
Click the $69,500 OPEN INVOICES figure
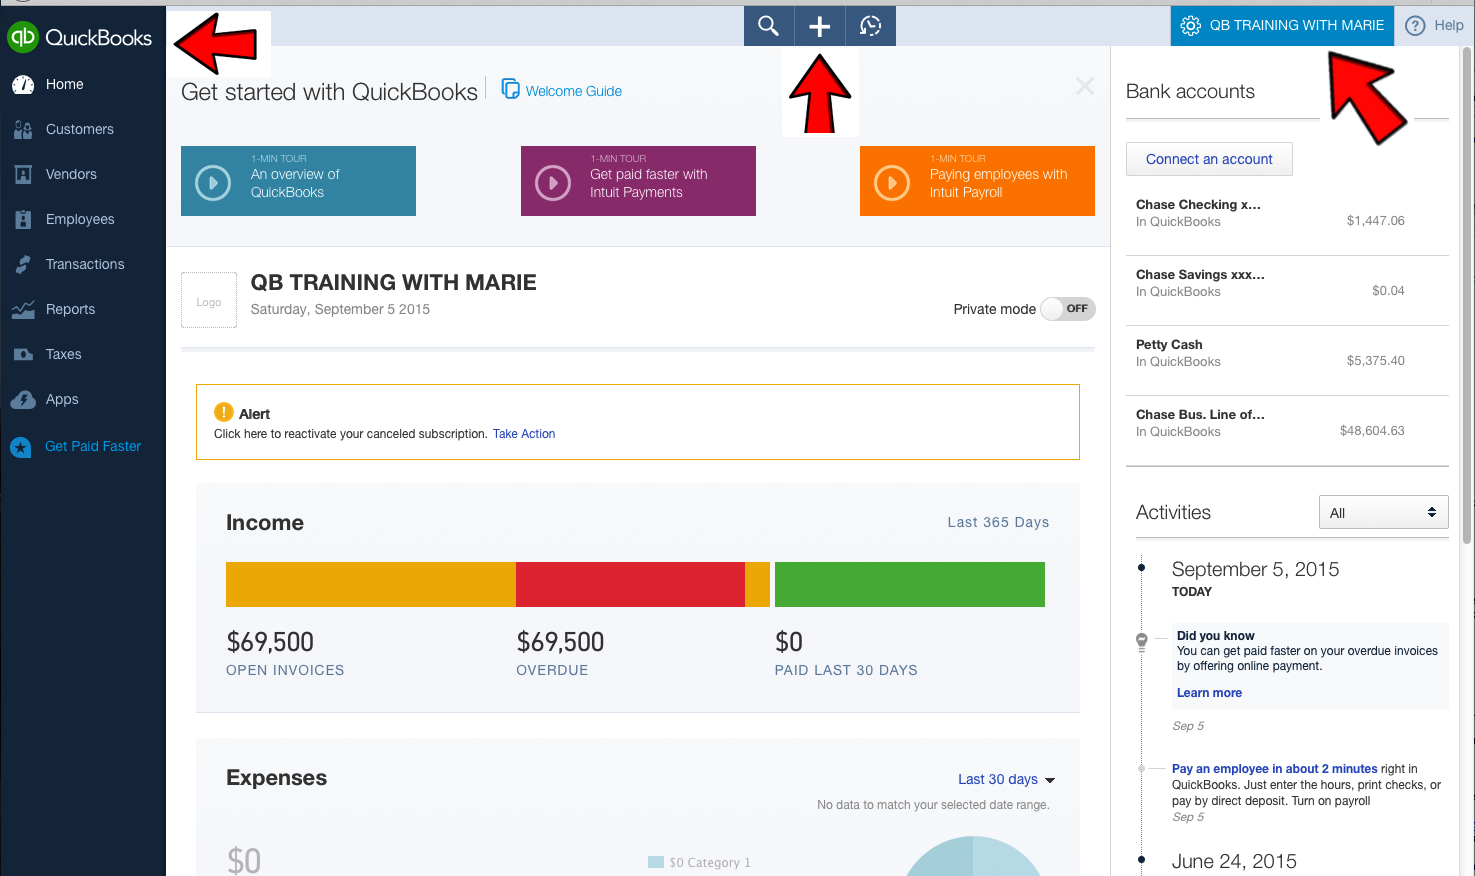tap(270, 642)
